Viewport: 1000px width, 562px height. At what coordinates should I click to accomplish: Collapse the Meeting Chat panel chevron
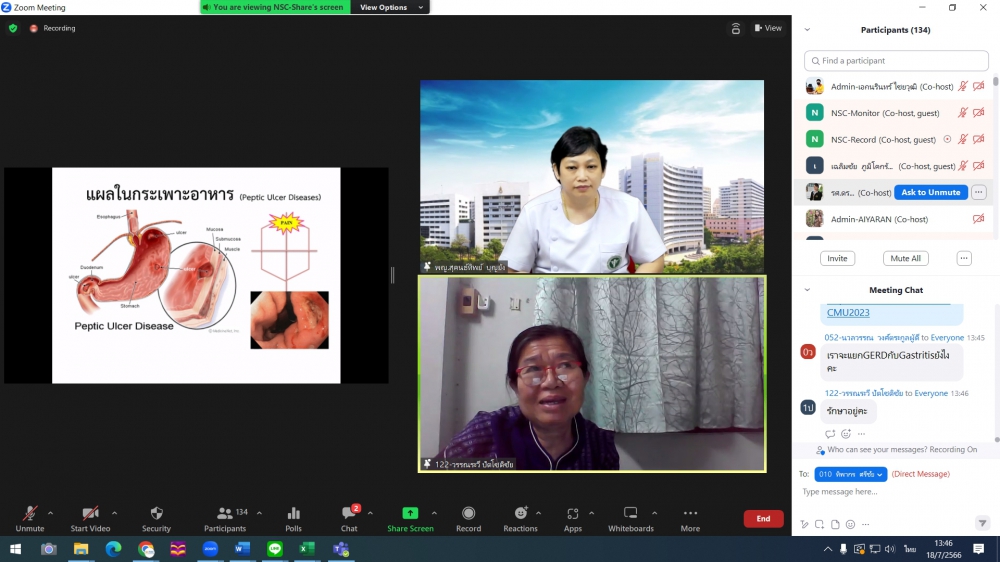click(808, 290)
